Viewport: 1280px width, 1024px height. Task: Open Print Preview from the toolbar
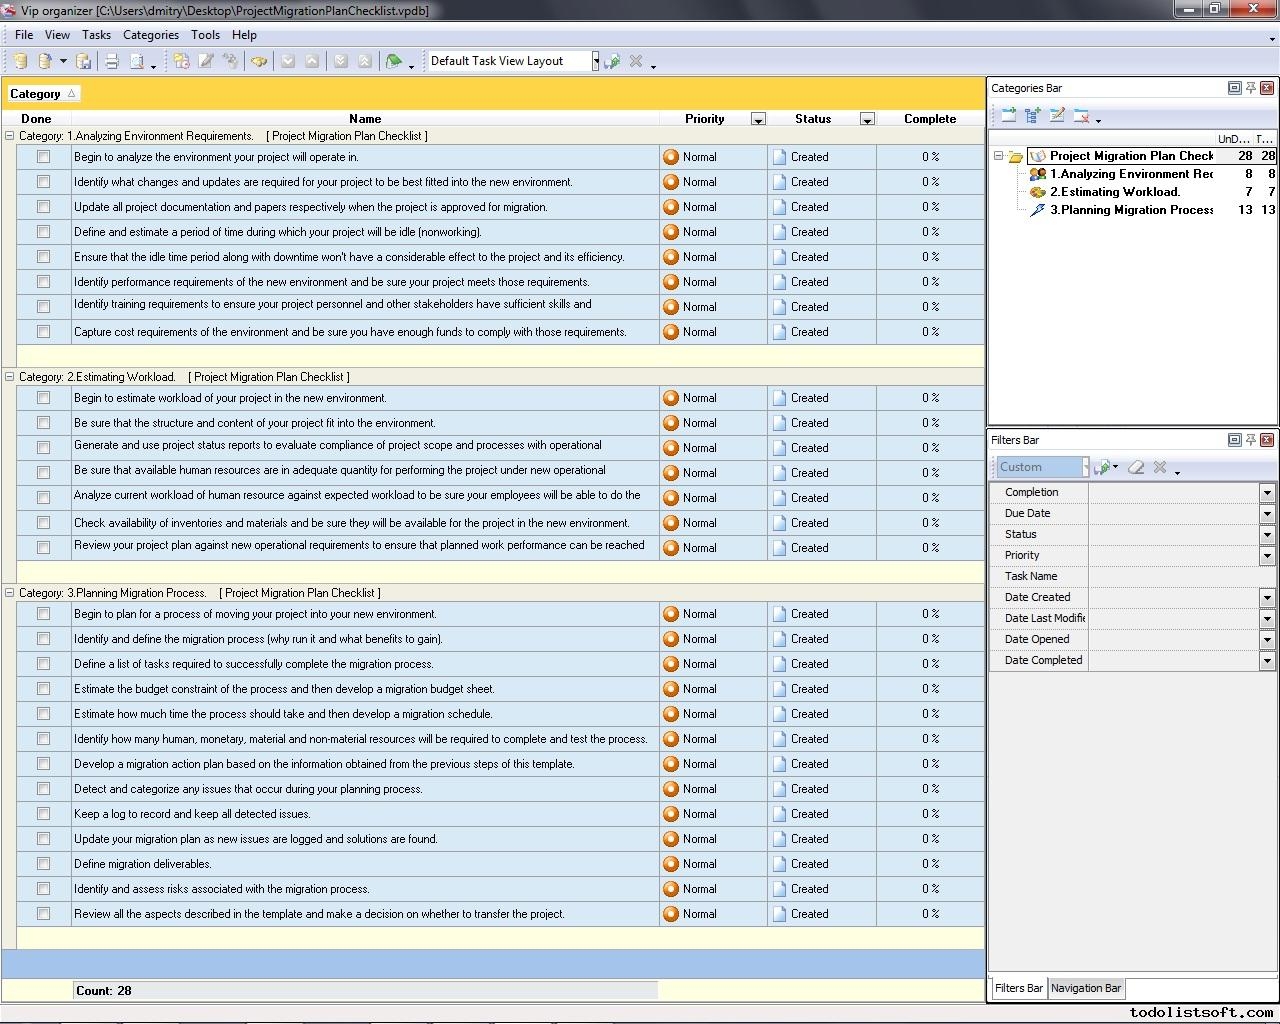pos(136,60)
